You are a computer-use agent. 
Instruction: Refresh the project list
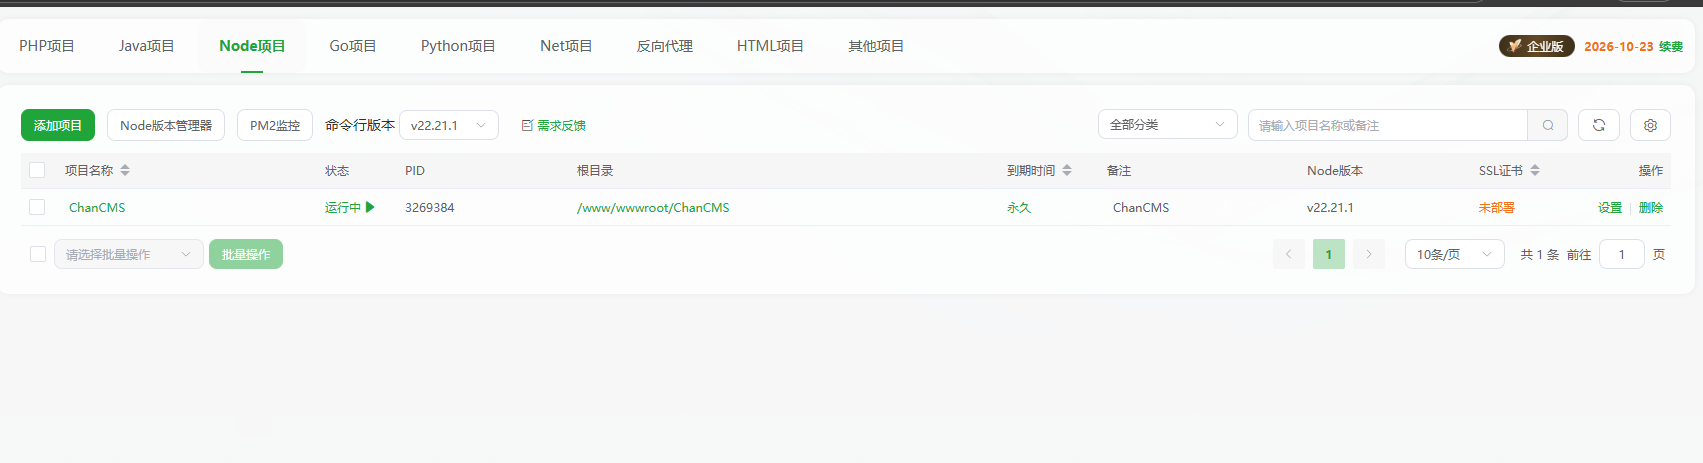point(1599,125)
